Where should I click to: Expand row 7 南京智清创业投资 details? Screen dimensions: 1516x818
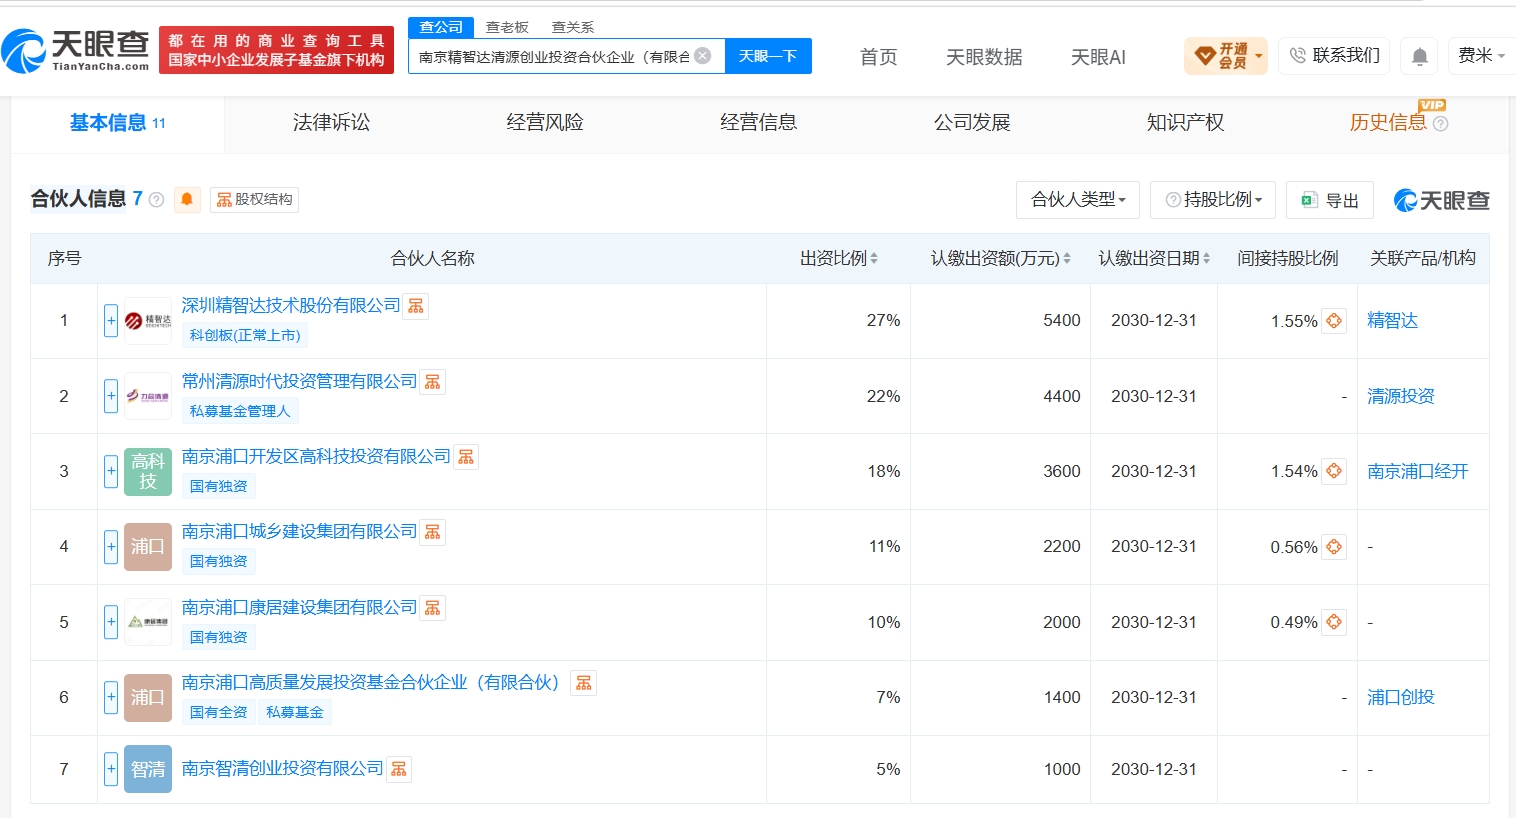tap(111, 769)
